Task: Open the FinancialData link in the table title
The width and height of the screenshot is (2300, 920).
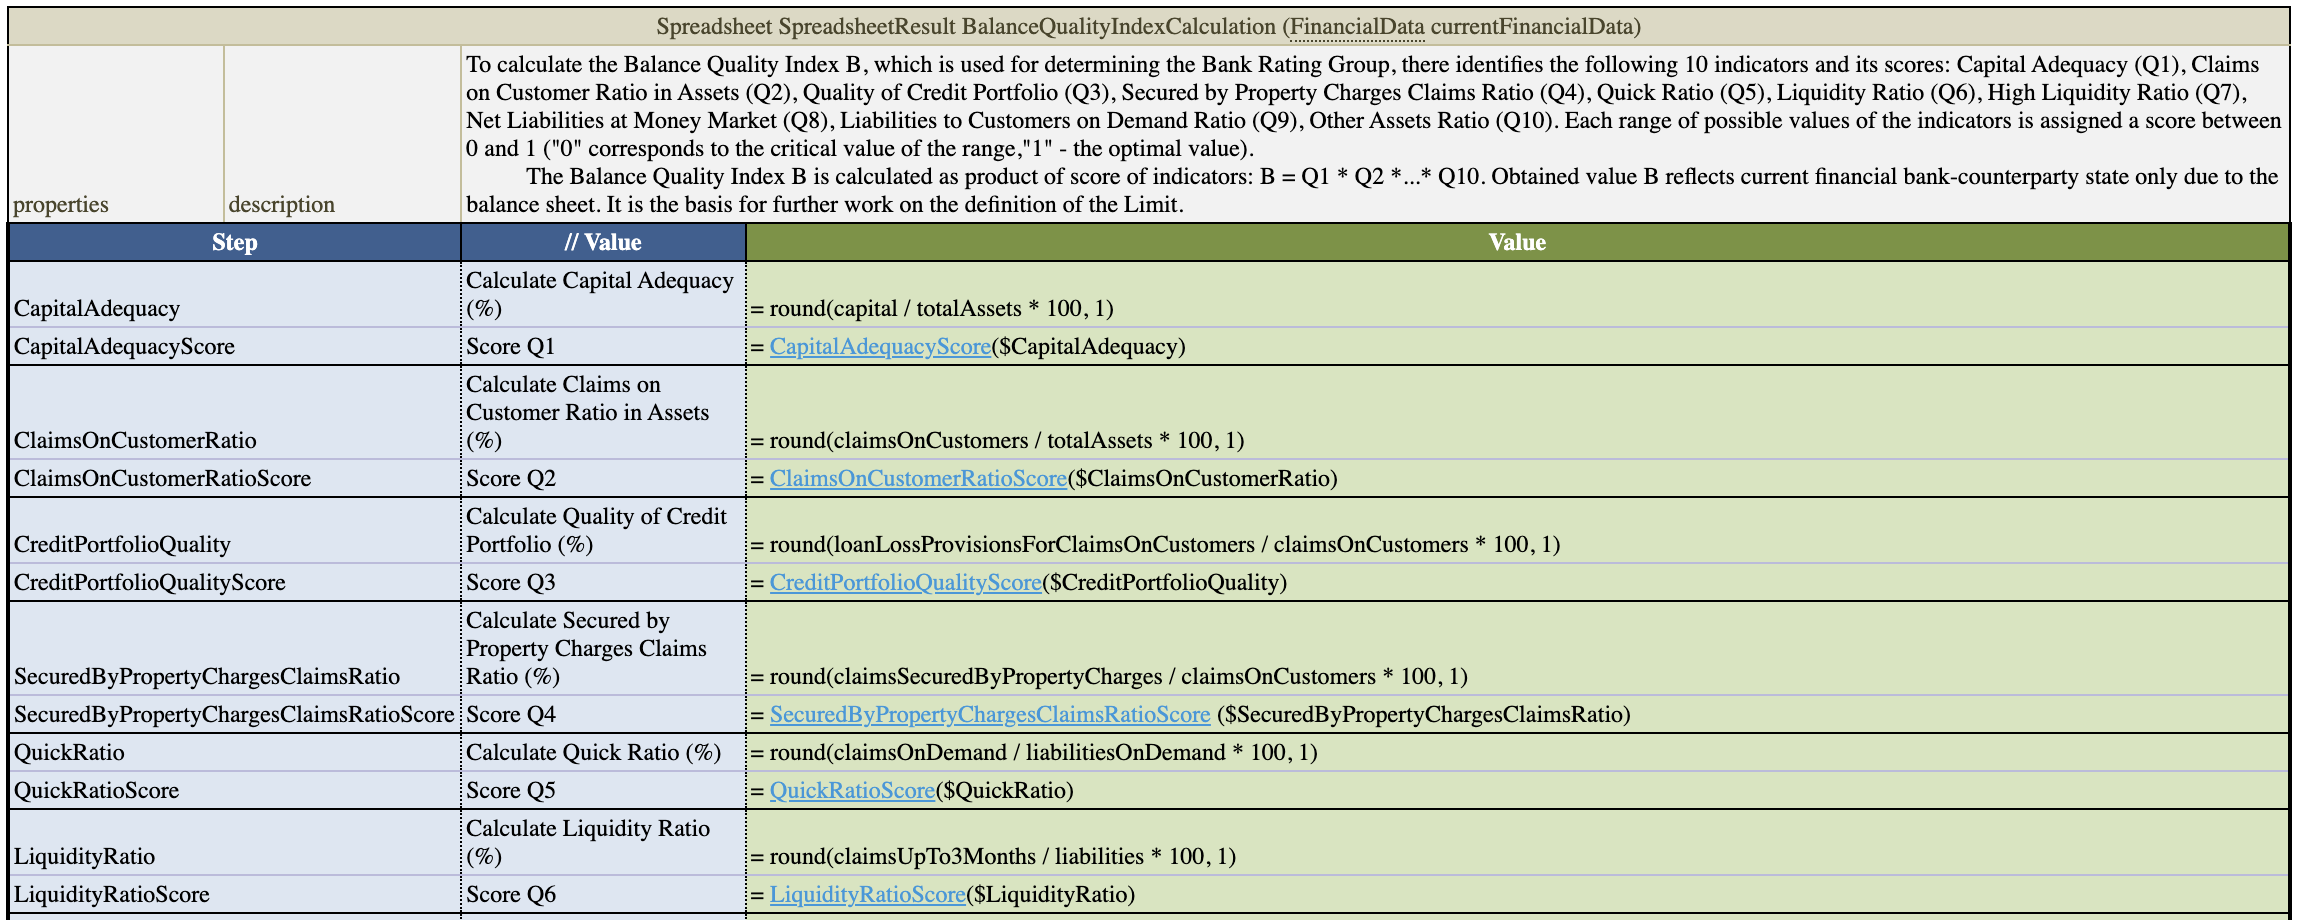Action: click(x=1356, y=27)
